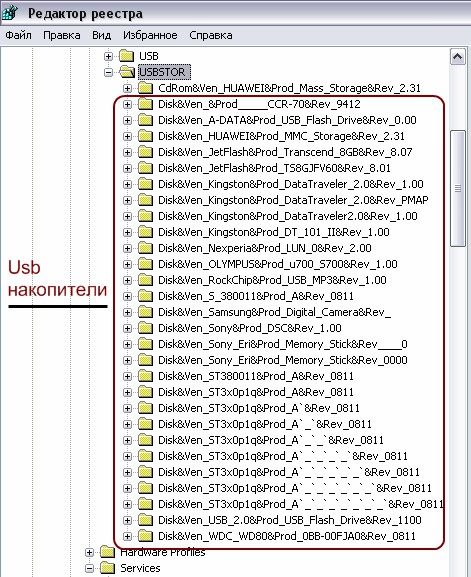Collapse the USBSTOR key
Image resolution: width=471 pixels, height=577 pixels.
(108, 72)
